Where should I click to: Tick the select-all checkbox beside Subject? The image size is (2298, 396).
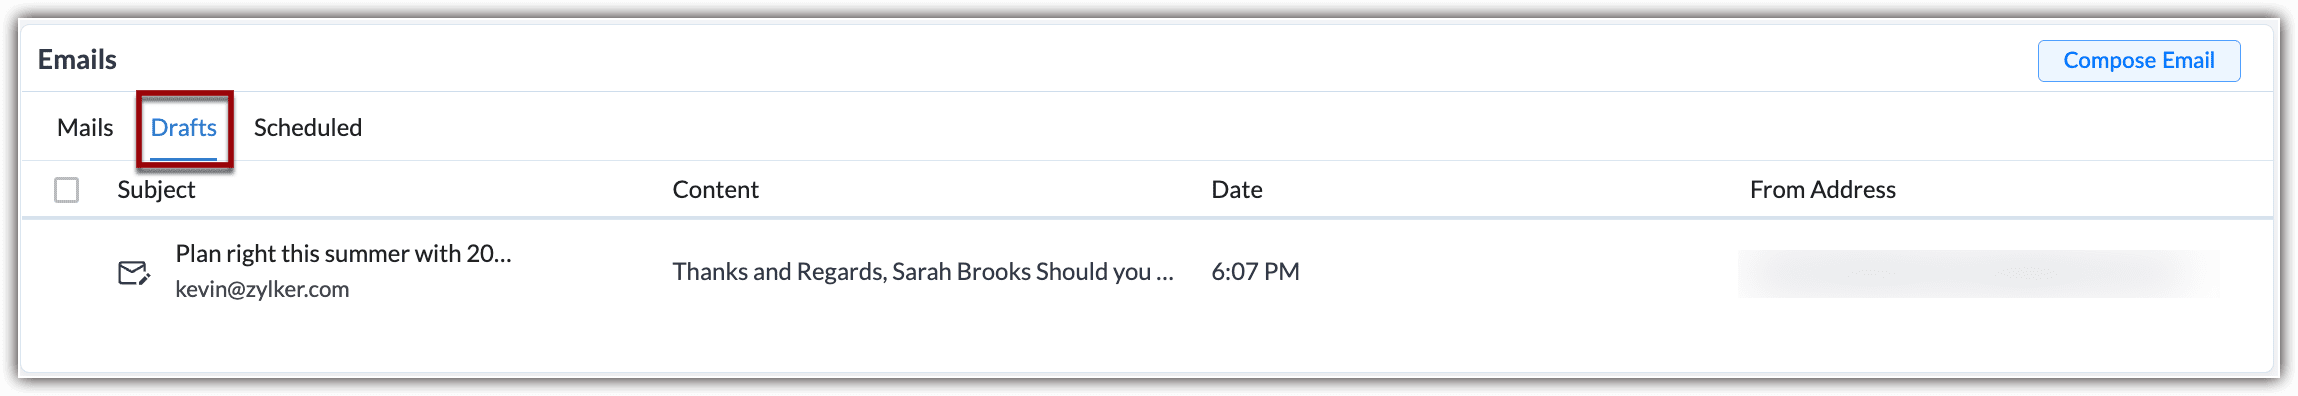67,190
